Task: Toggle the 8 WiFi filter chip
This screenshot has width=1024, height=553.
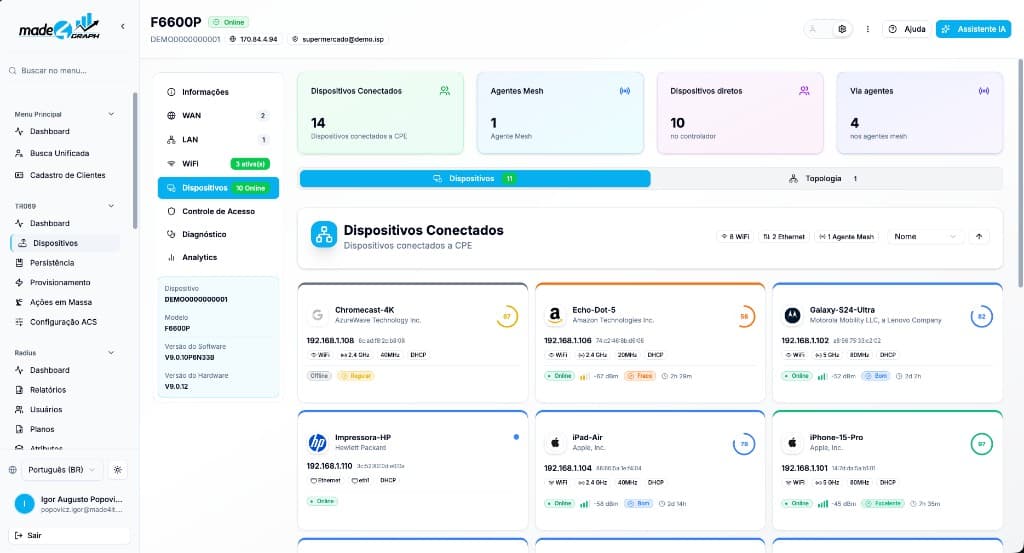Action: pyautogui.click(x=735, y=237)
